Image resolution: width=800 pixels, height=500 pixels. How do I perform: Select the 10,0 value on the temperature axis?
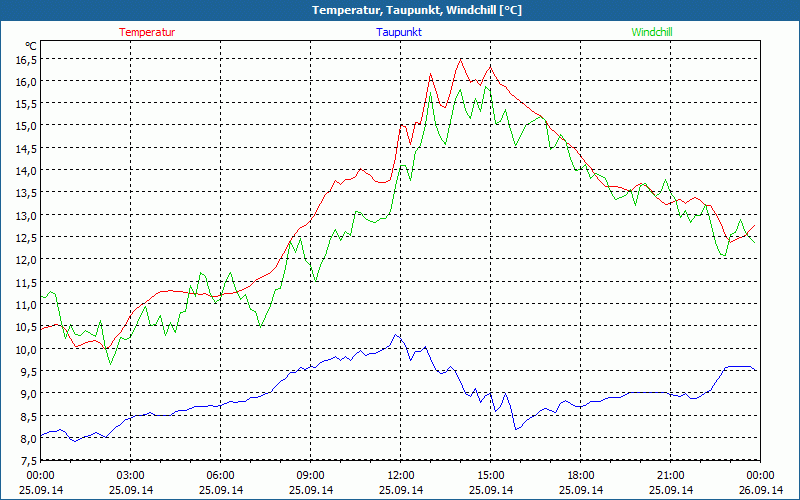25,349
